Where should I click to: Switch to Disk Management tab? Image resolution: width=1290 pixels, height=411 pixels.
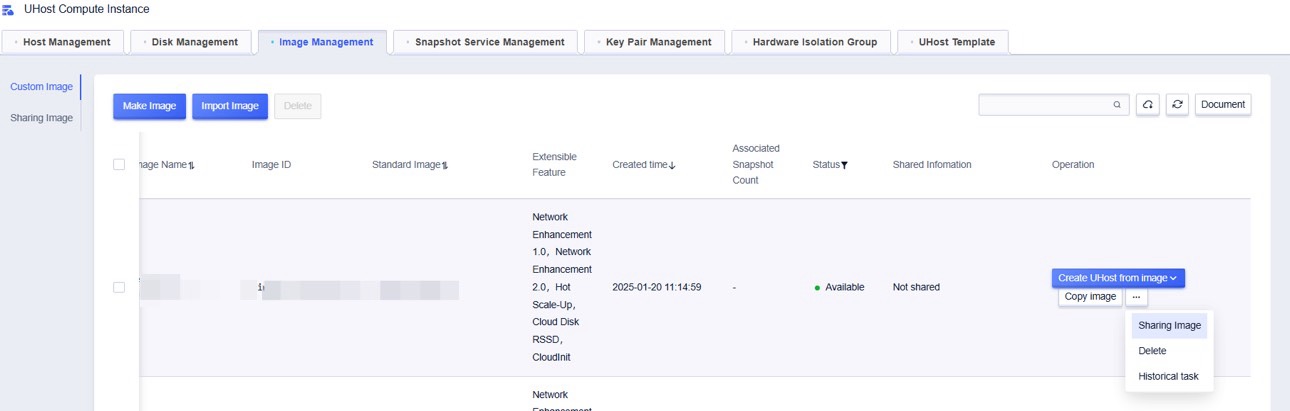(x=192, y=42)
